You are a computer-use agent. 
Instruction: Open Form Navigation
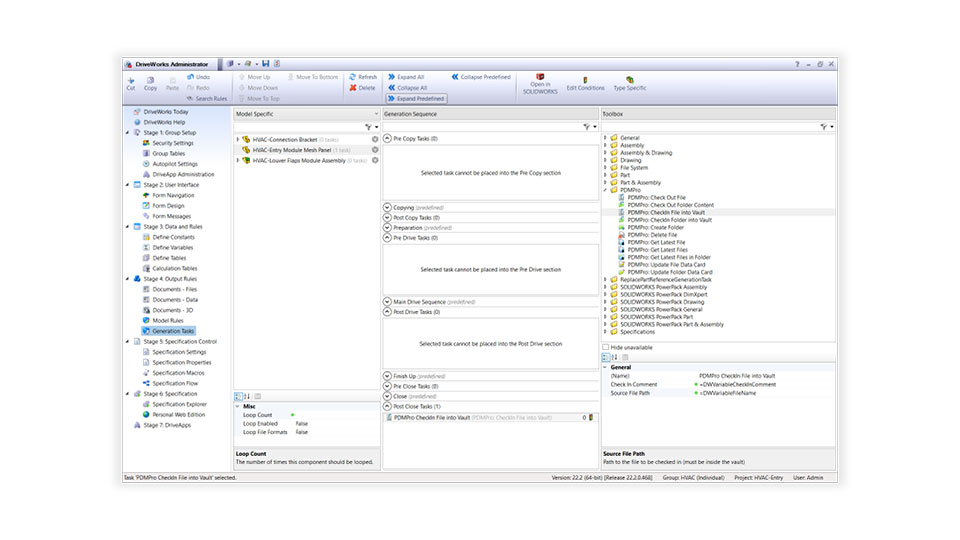click(173, 195)
